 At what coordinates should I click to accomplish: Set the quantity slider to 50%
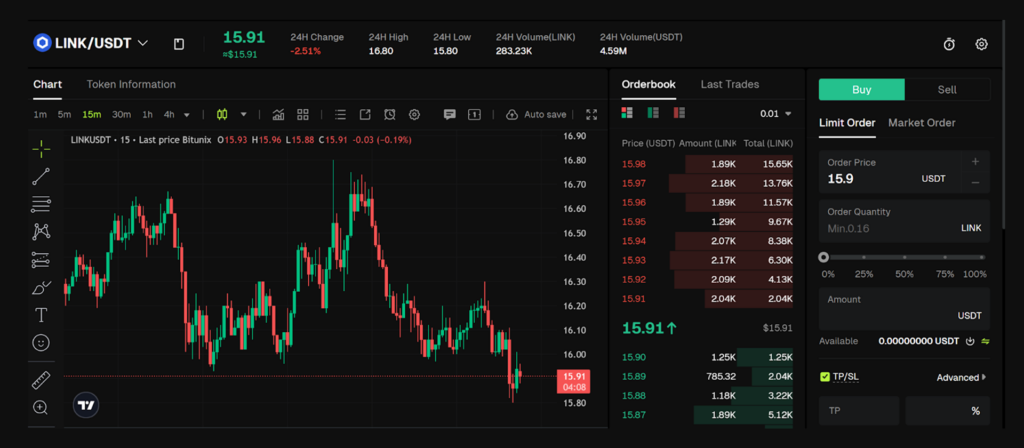pos(904,257)
